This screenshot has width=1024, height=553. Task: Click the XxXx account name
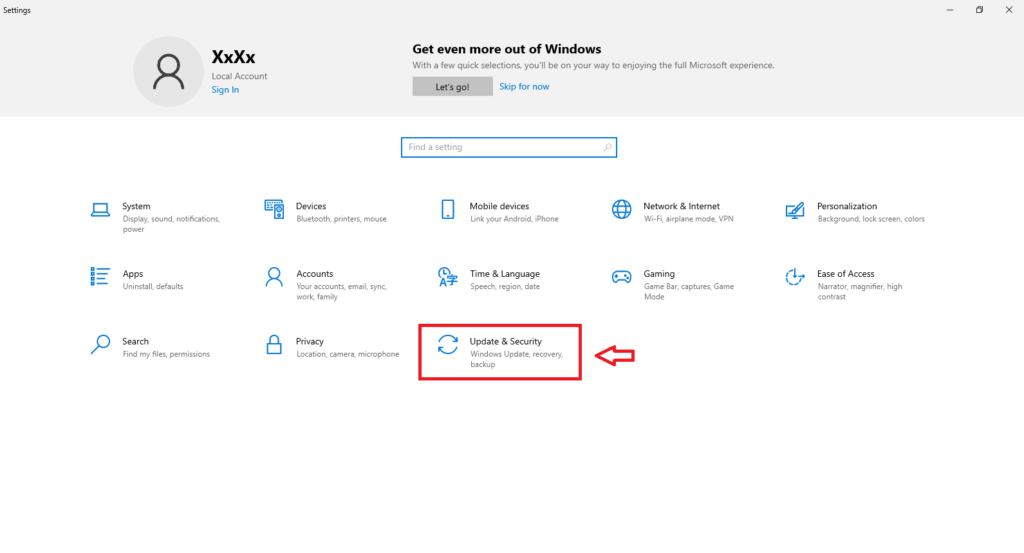click(233, 57)
